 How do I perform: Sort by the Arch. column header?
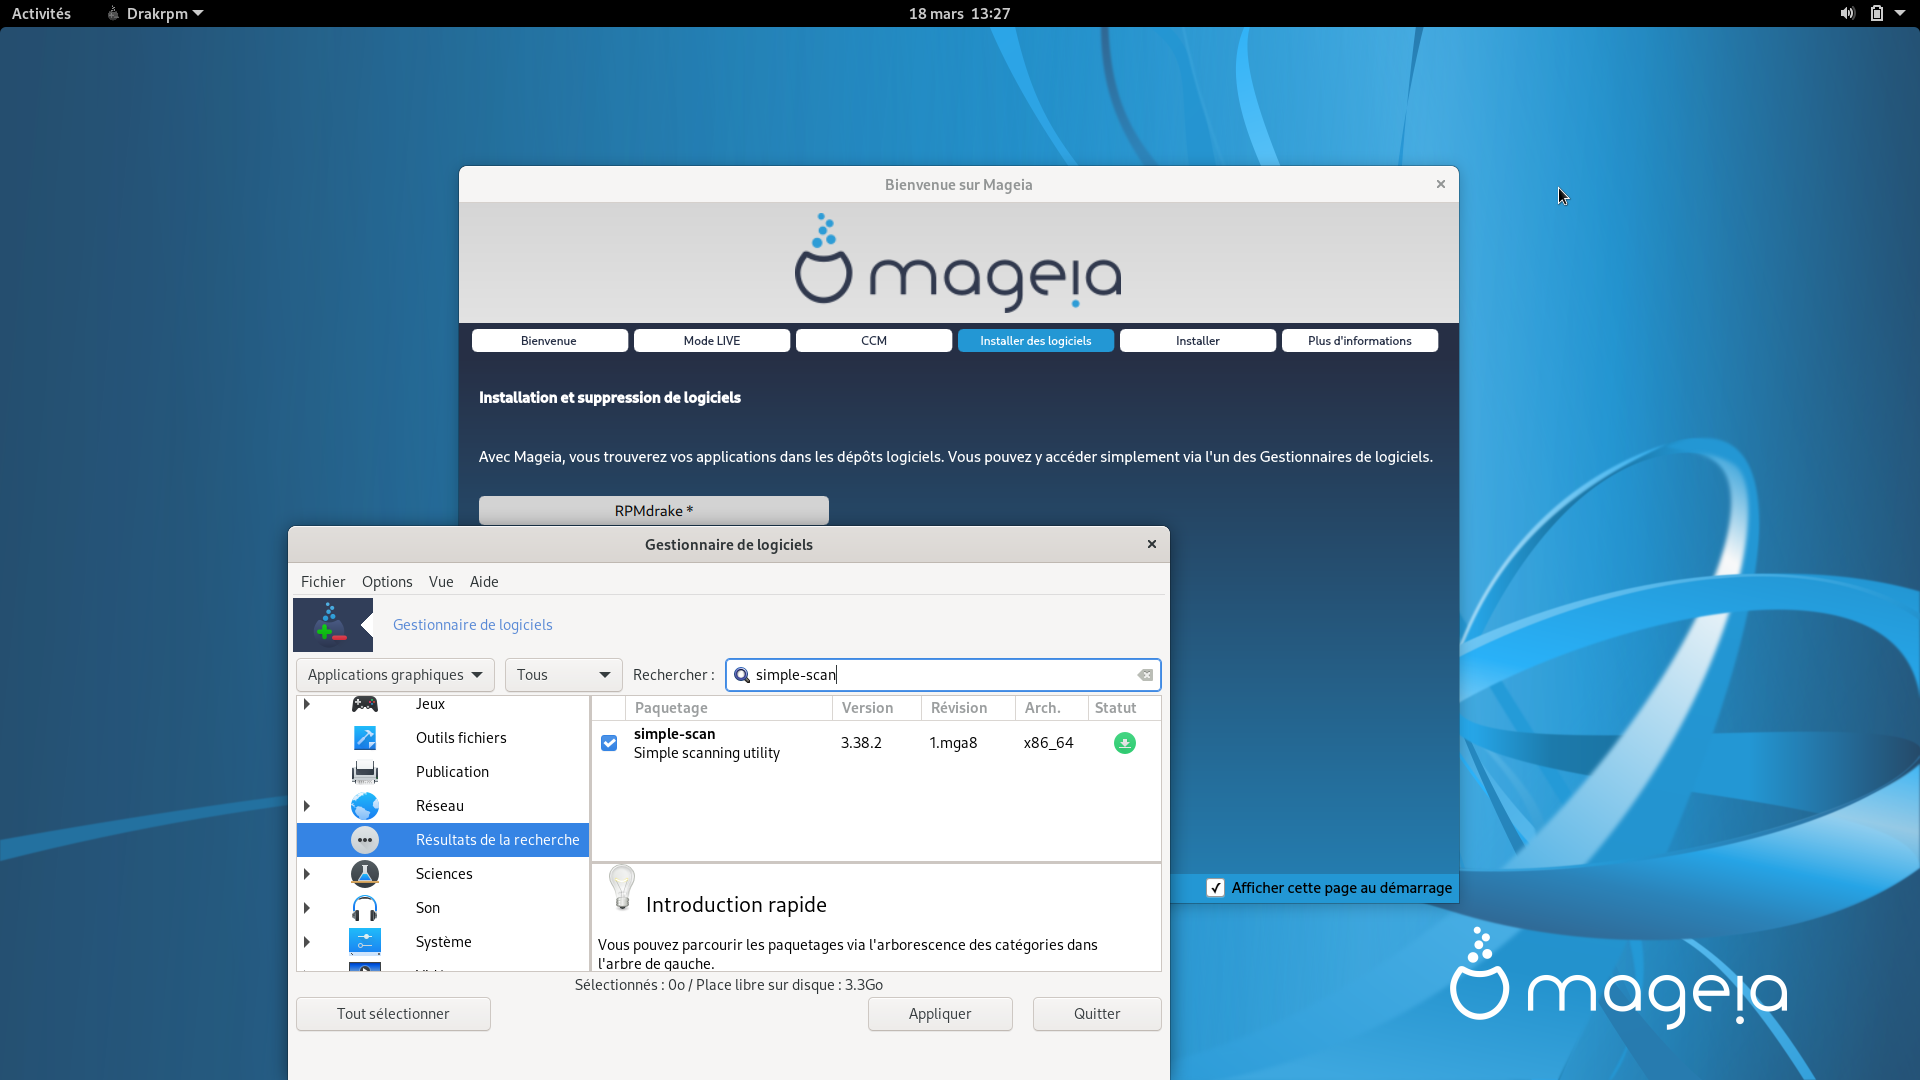pyautogui.click(x=1051, y=708)
